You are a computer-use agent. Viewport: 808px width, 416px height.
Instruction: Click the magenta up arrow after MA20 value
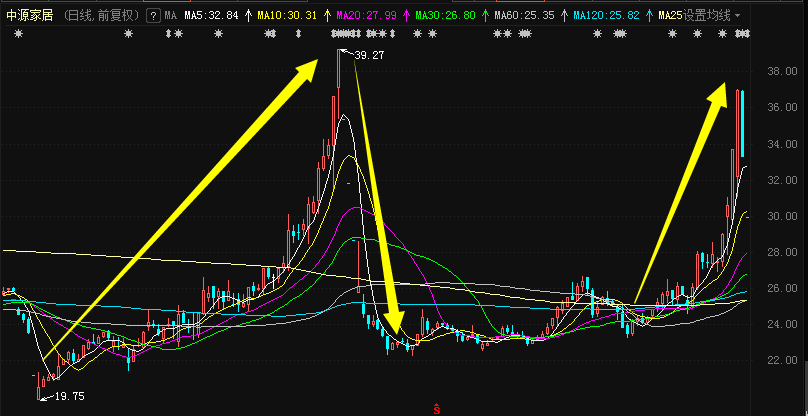[406, 16]
